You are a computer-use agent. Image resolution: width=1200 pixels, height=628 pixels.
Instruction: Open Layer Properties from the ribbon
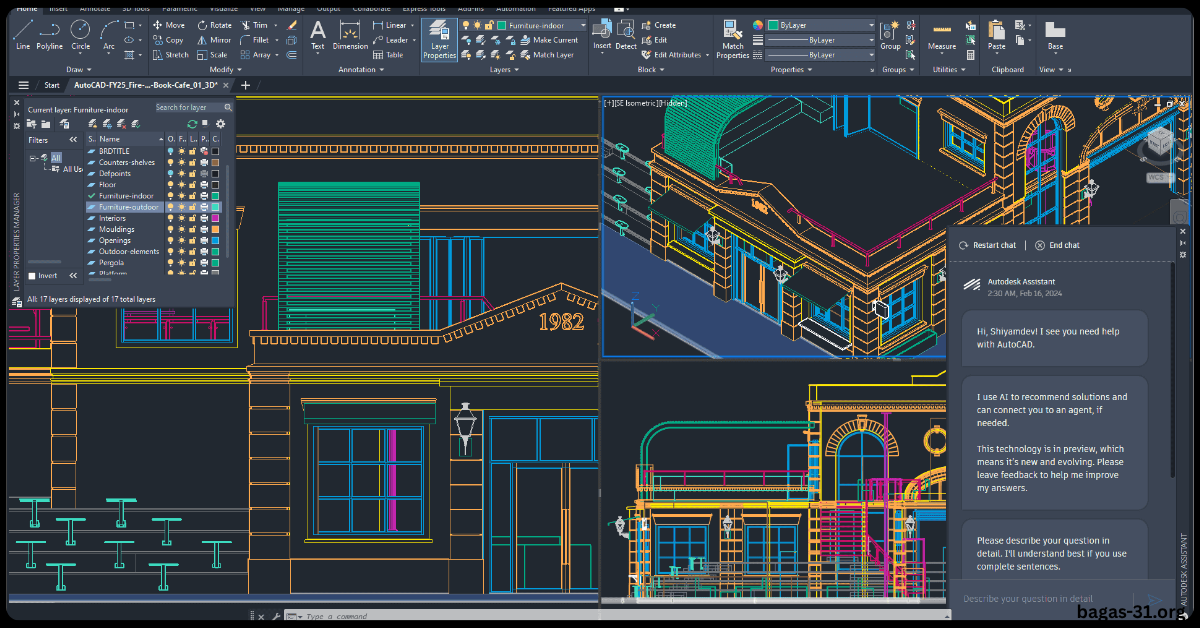(439, 38)
